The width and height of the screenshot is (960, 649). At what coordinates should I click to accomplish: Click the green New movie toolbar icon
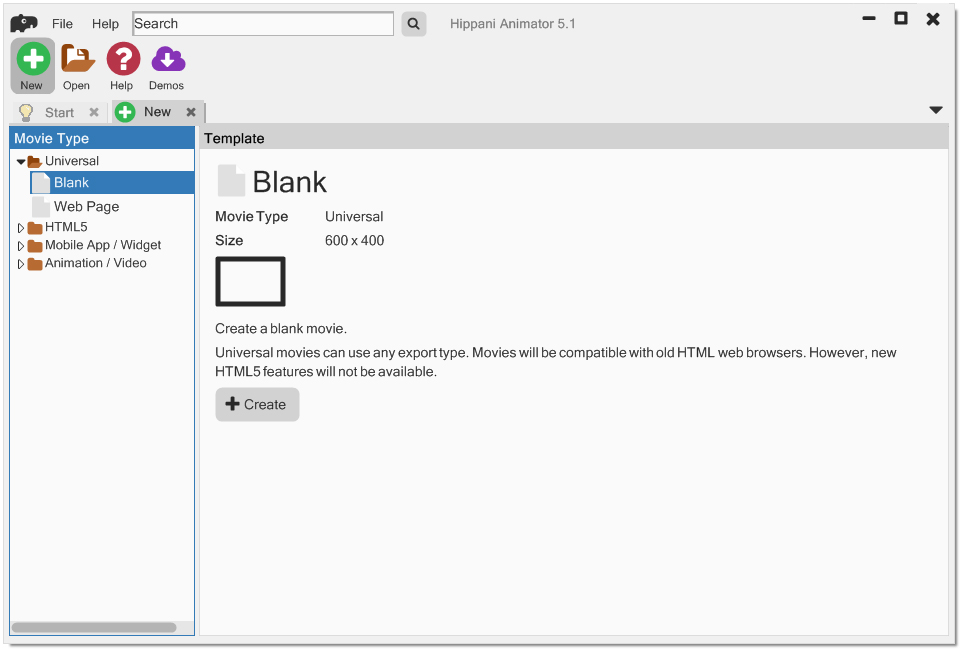click(x=33, y=59)
